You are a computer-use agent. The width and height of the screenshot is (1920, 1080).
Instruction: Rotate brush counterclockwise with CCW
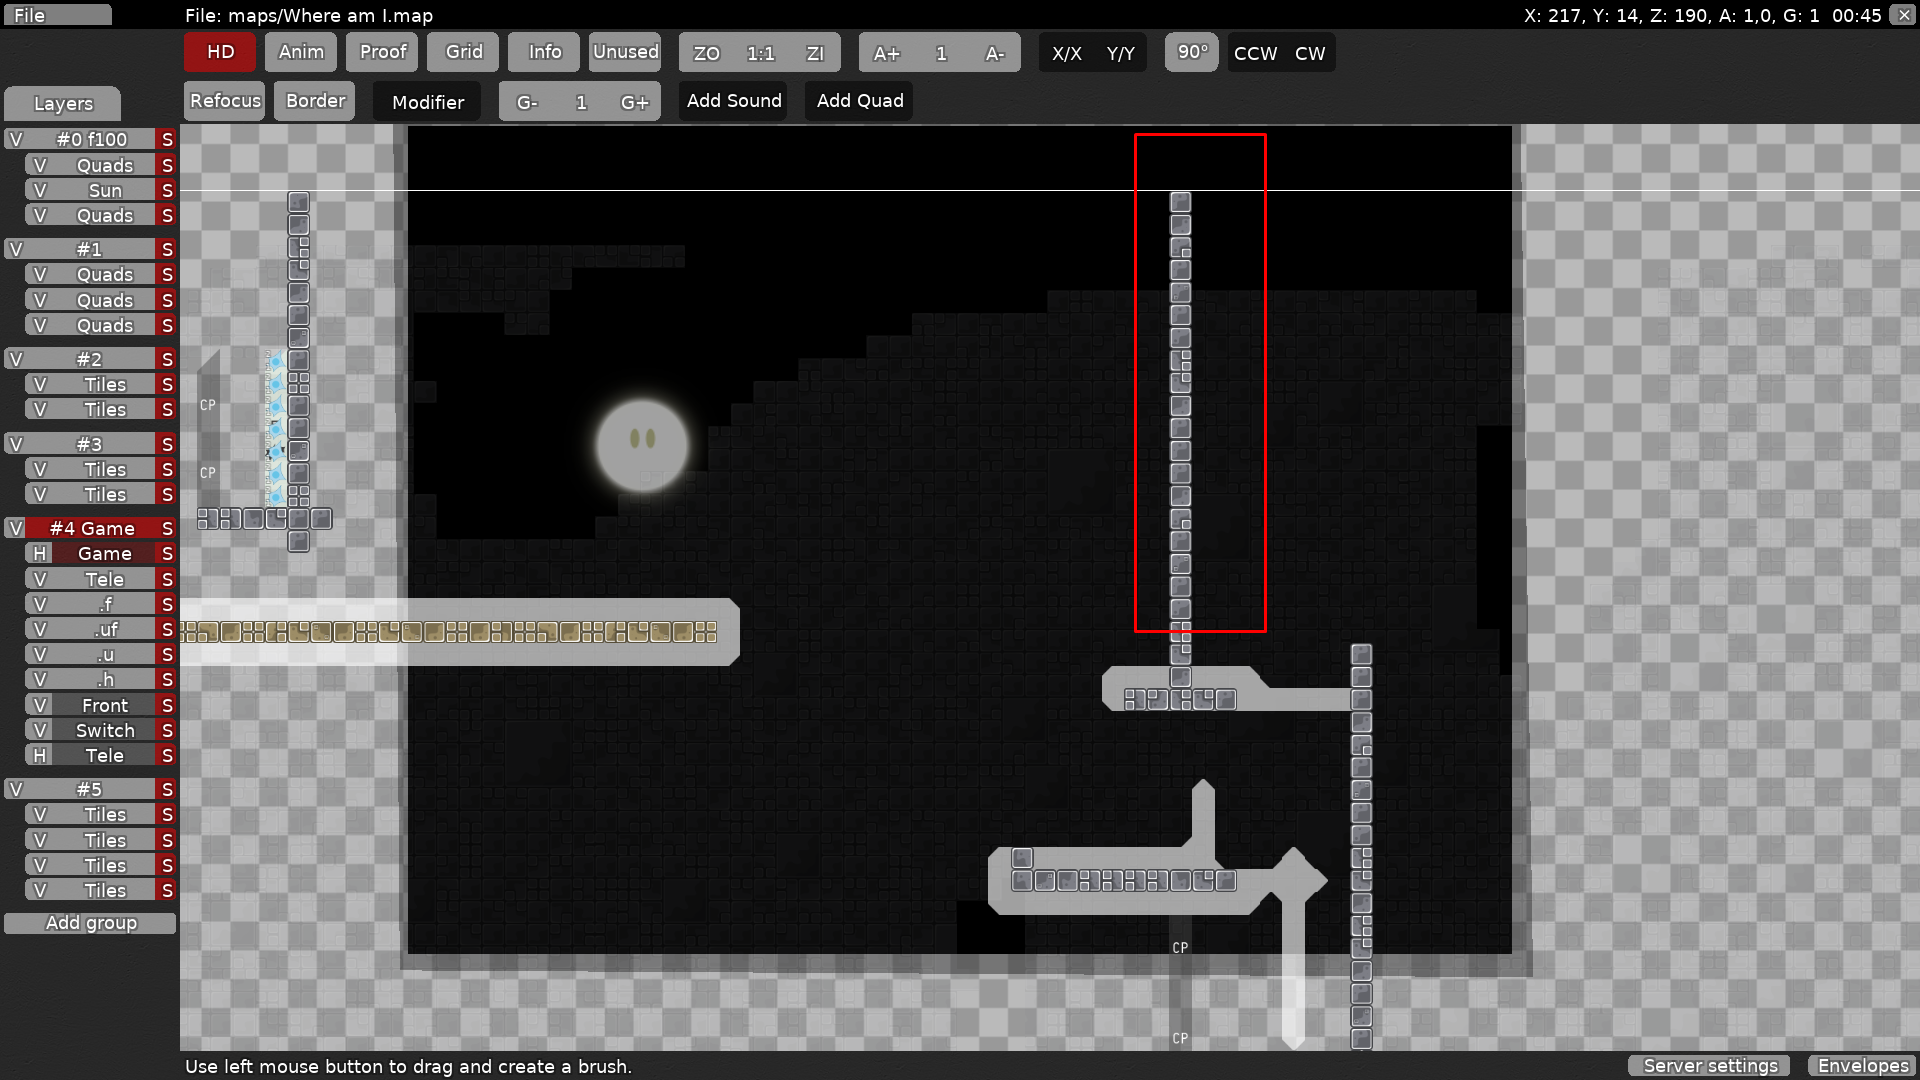point(1255,53)
